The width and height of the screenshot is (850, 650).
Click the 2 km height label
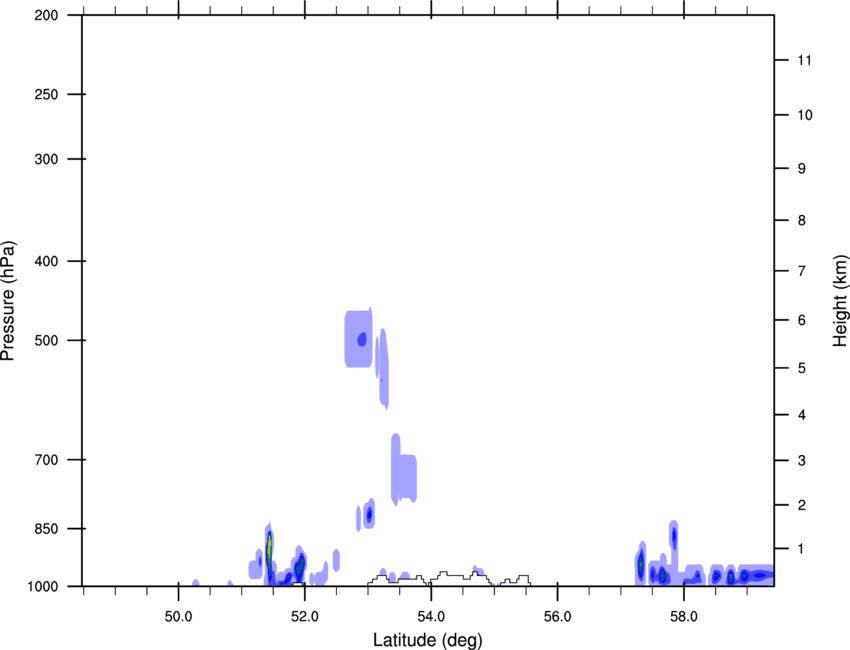(801, 505)
